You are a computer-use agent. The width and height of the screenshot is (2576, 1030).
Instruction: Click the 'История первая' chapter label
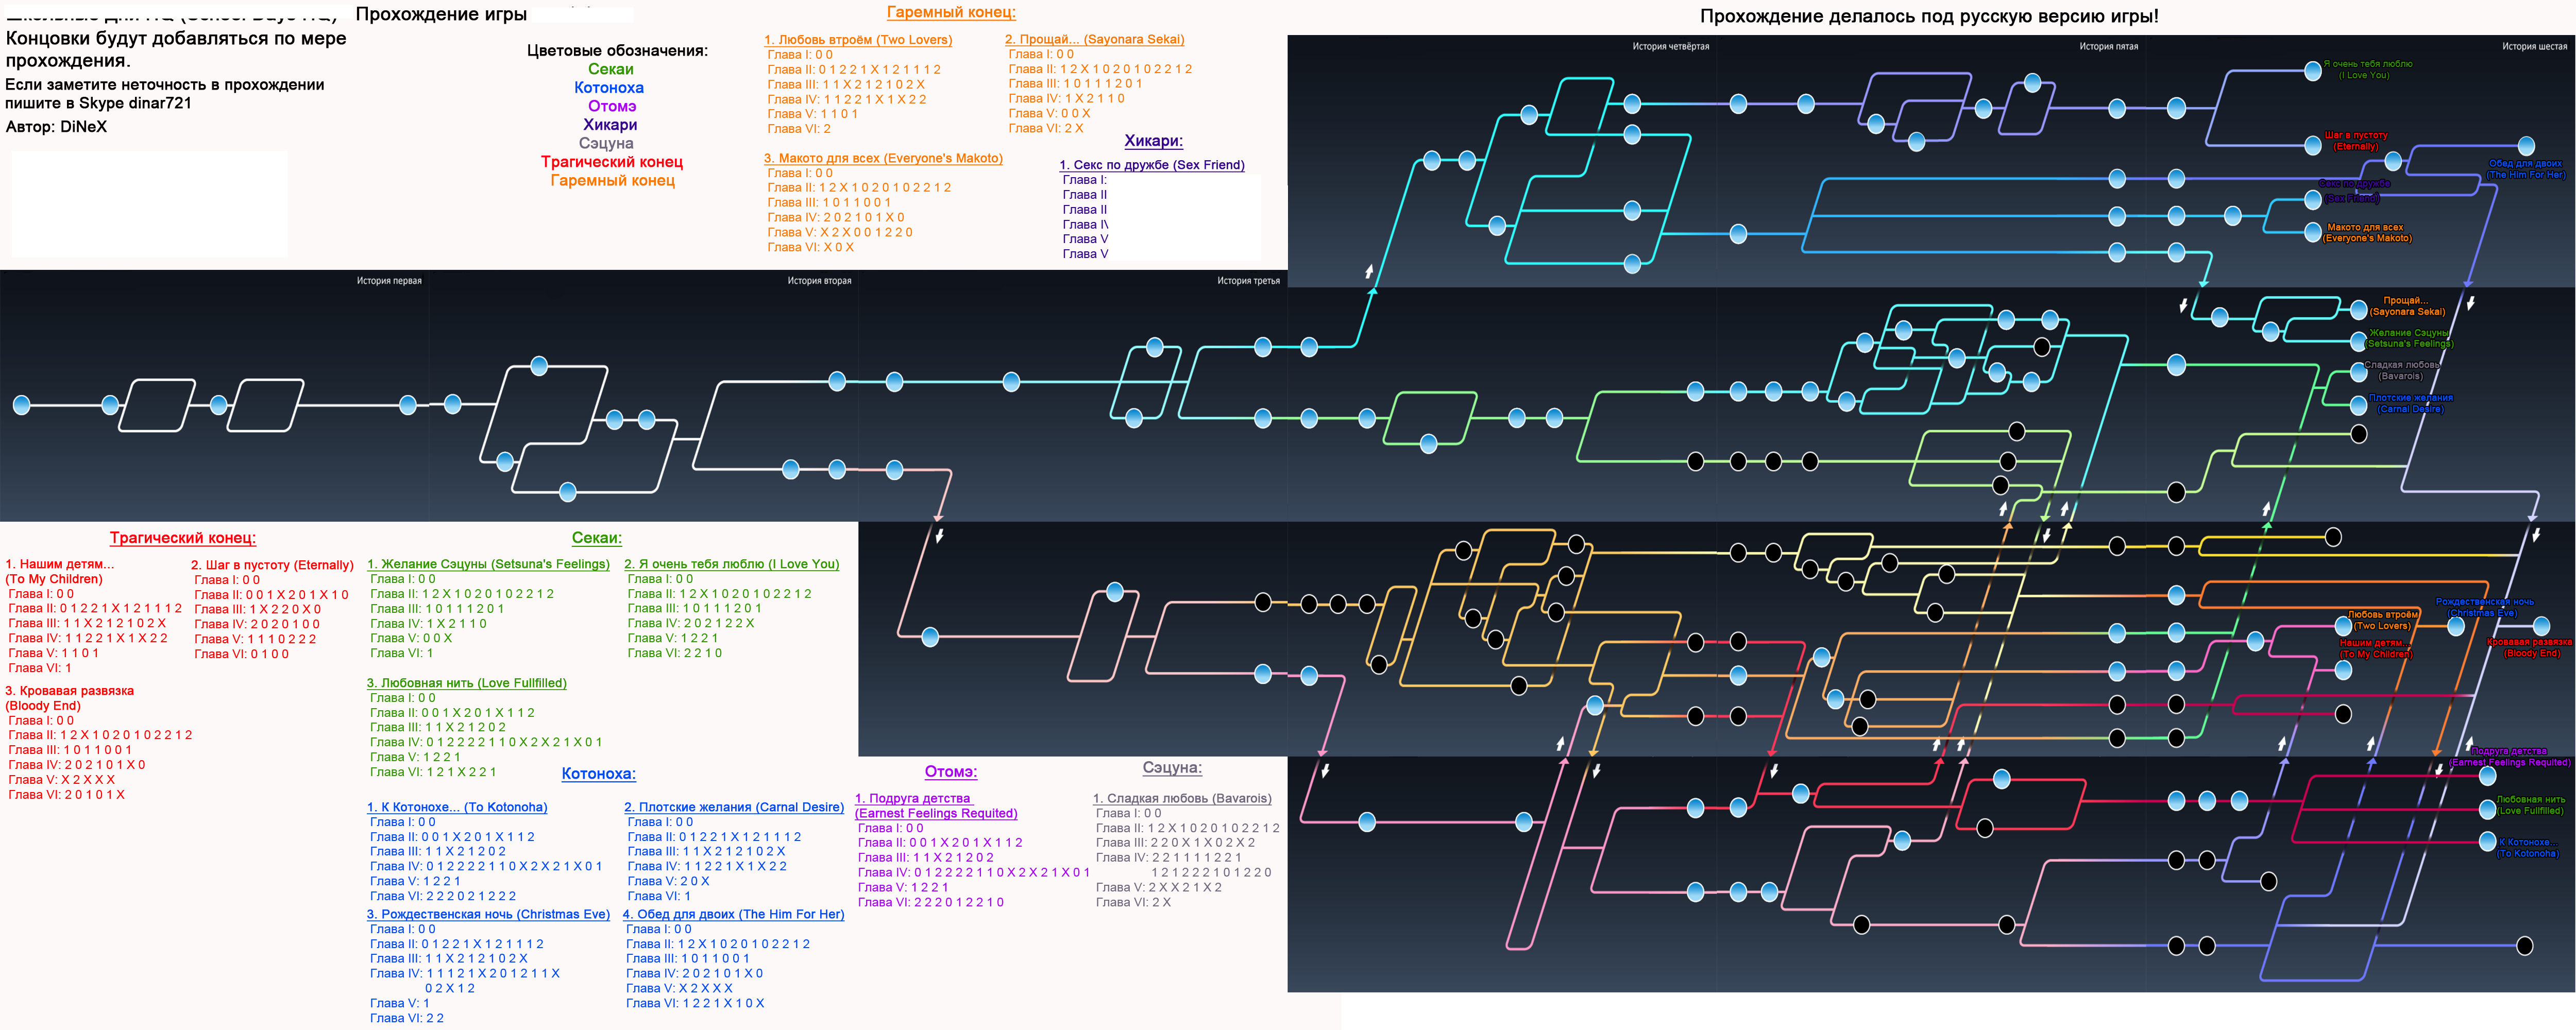coord(389,281)
